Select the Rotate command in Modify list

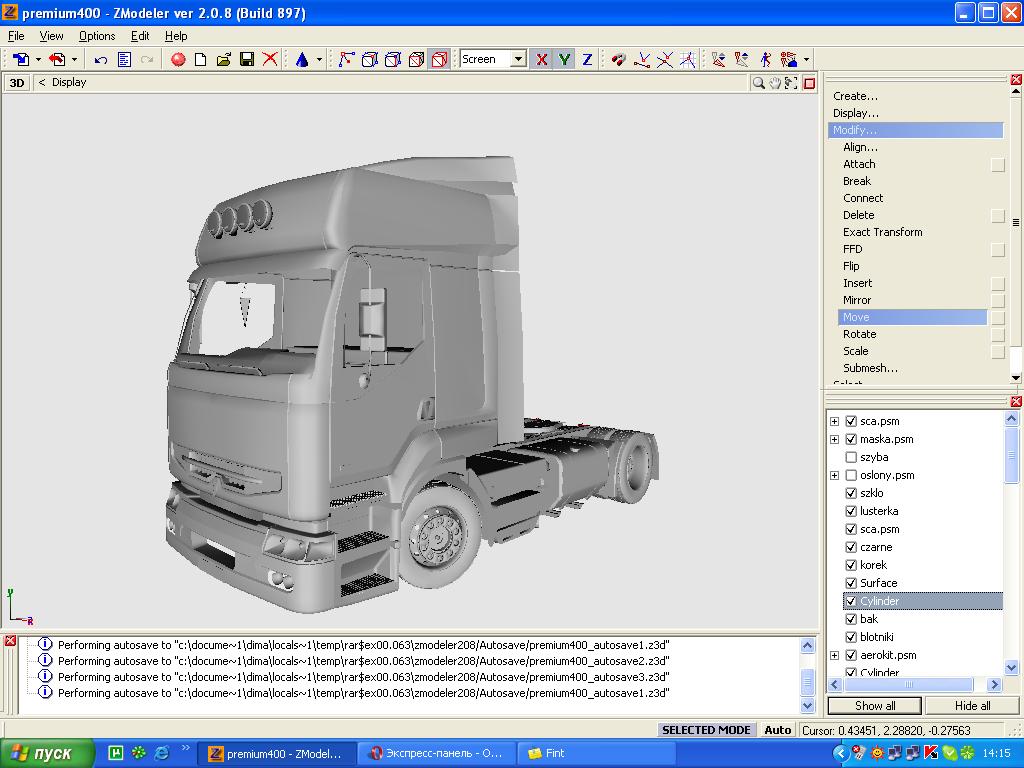point(859,334)
